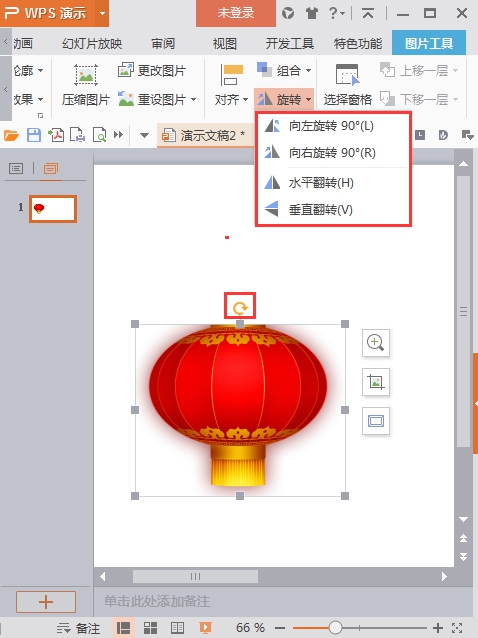Click the export to PDF icon

pos(56,135)
